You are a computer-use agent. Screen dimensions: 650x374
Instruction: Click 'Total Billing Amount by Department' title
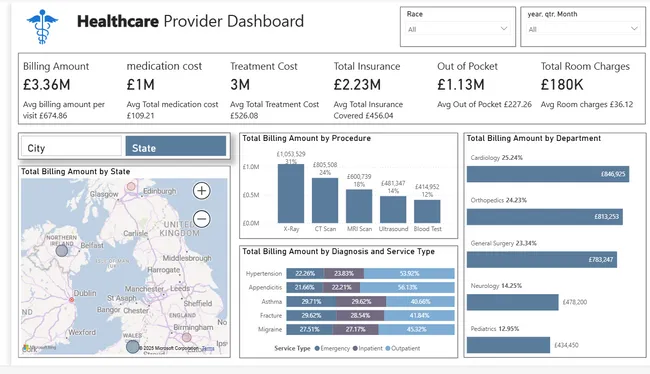coord(534,138)
